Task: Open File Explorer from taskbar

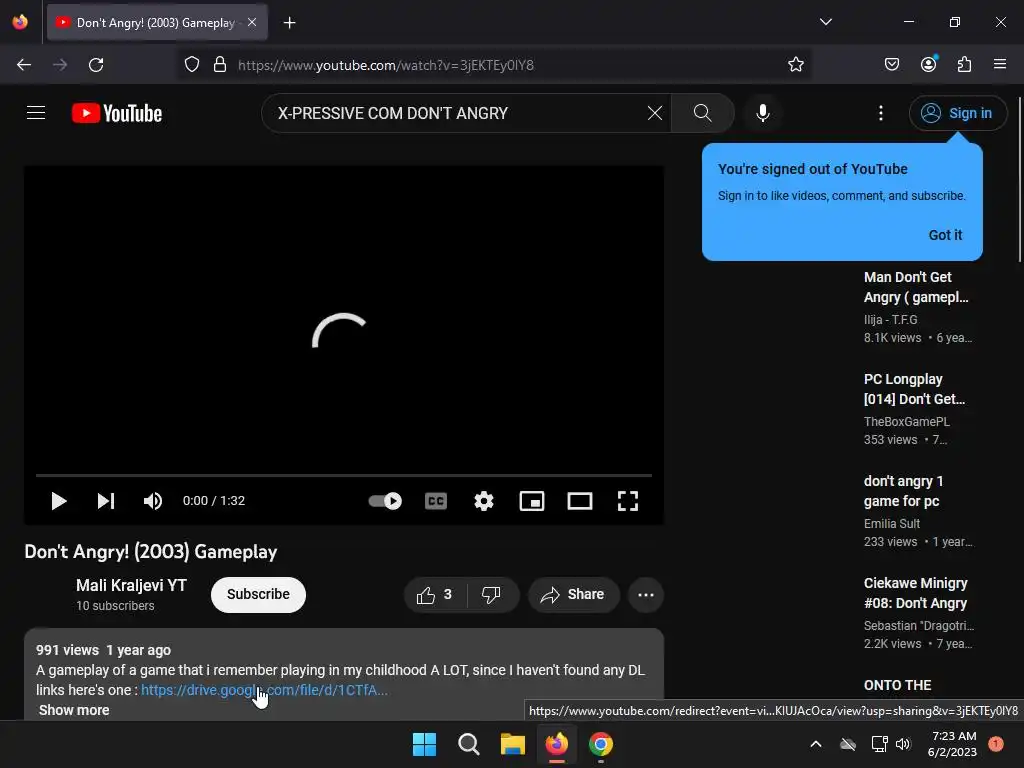Action: 513,744
